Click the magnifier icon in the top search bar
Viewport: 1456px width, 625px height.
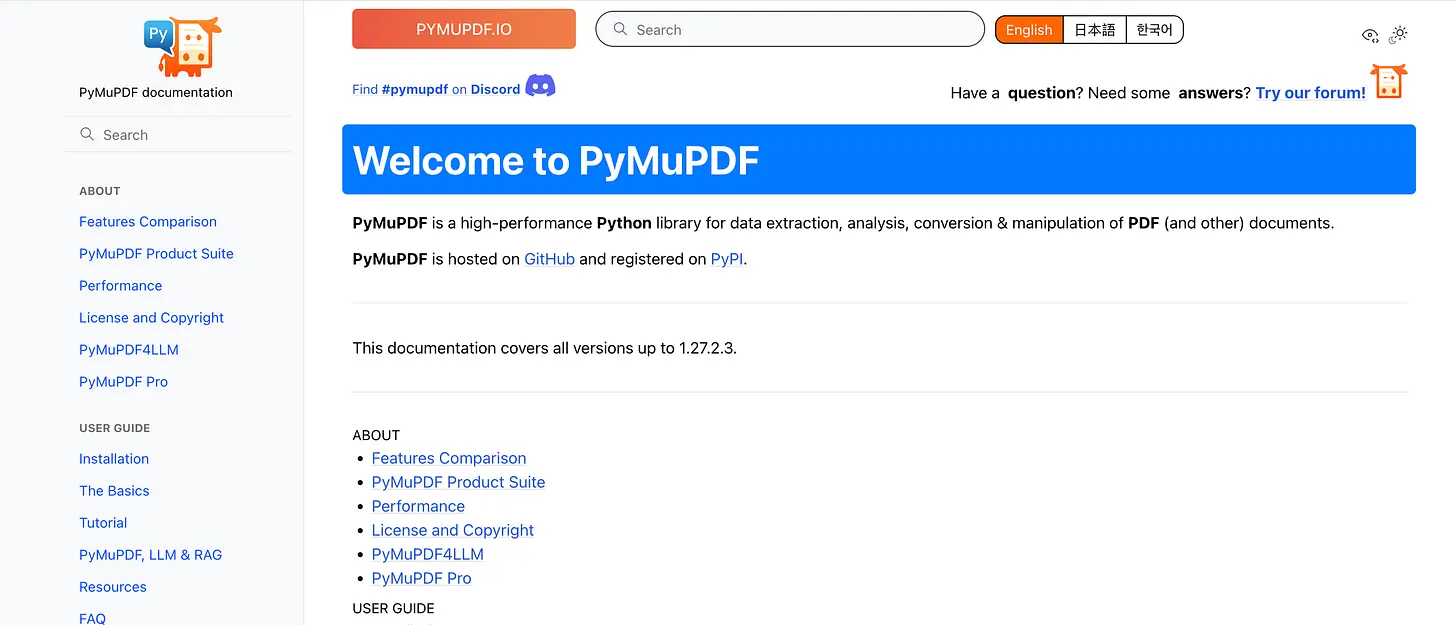click(x=621, y=29)
